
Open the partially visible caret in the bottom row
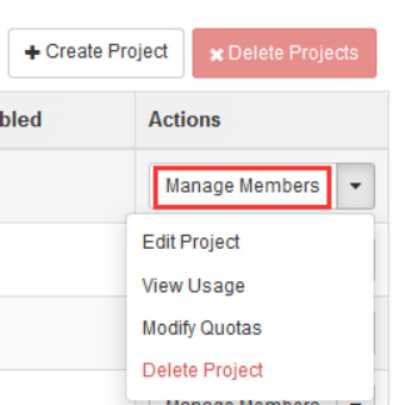click(355, 402)
